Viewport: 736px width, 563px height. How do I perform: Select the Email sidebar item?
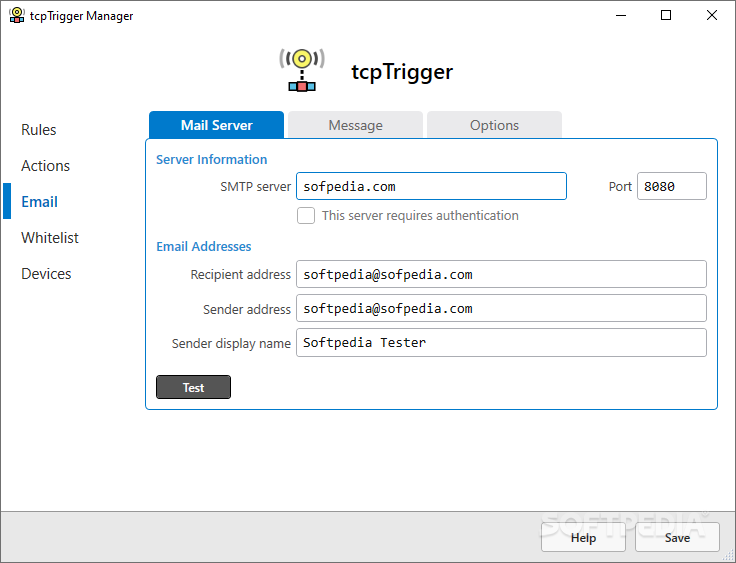pyautogui.click(x=39, y=202)
